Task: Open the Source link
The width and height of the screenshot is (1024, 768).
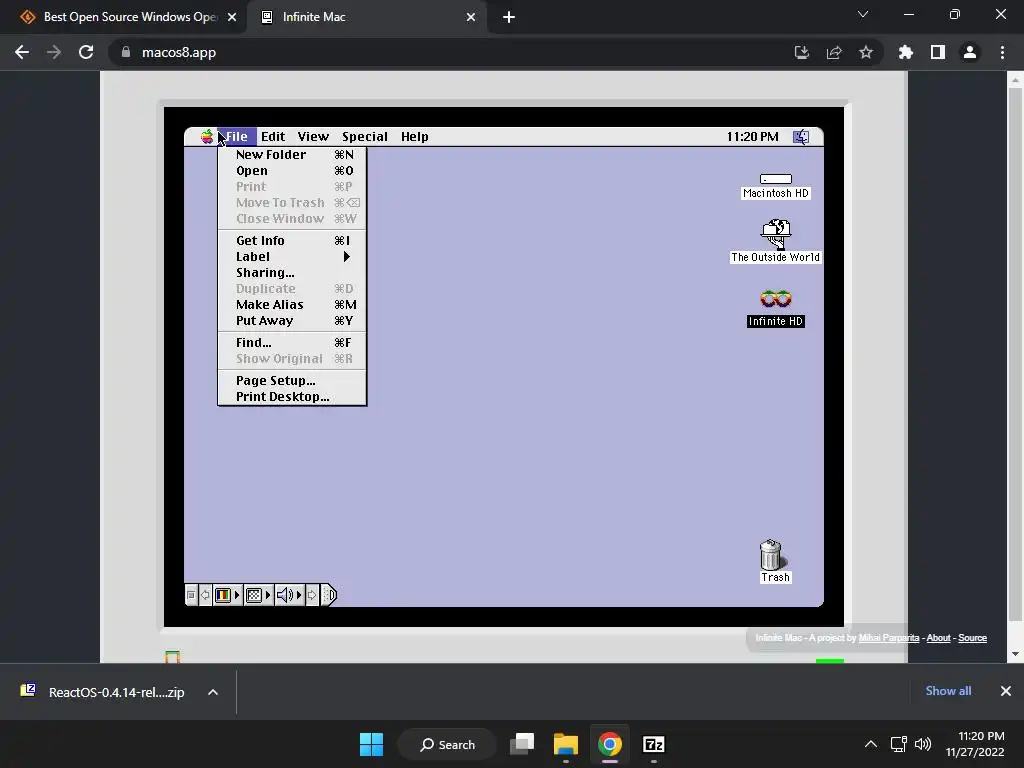Action: coord(972,638)
